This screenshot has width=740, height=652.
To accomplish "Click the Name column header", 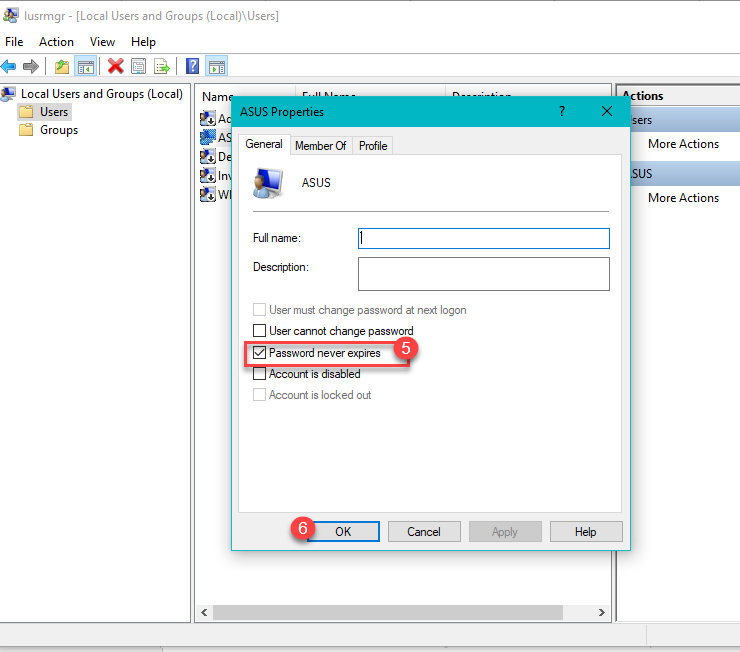I will (216, 96).
